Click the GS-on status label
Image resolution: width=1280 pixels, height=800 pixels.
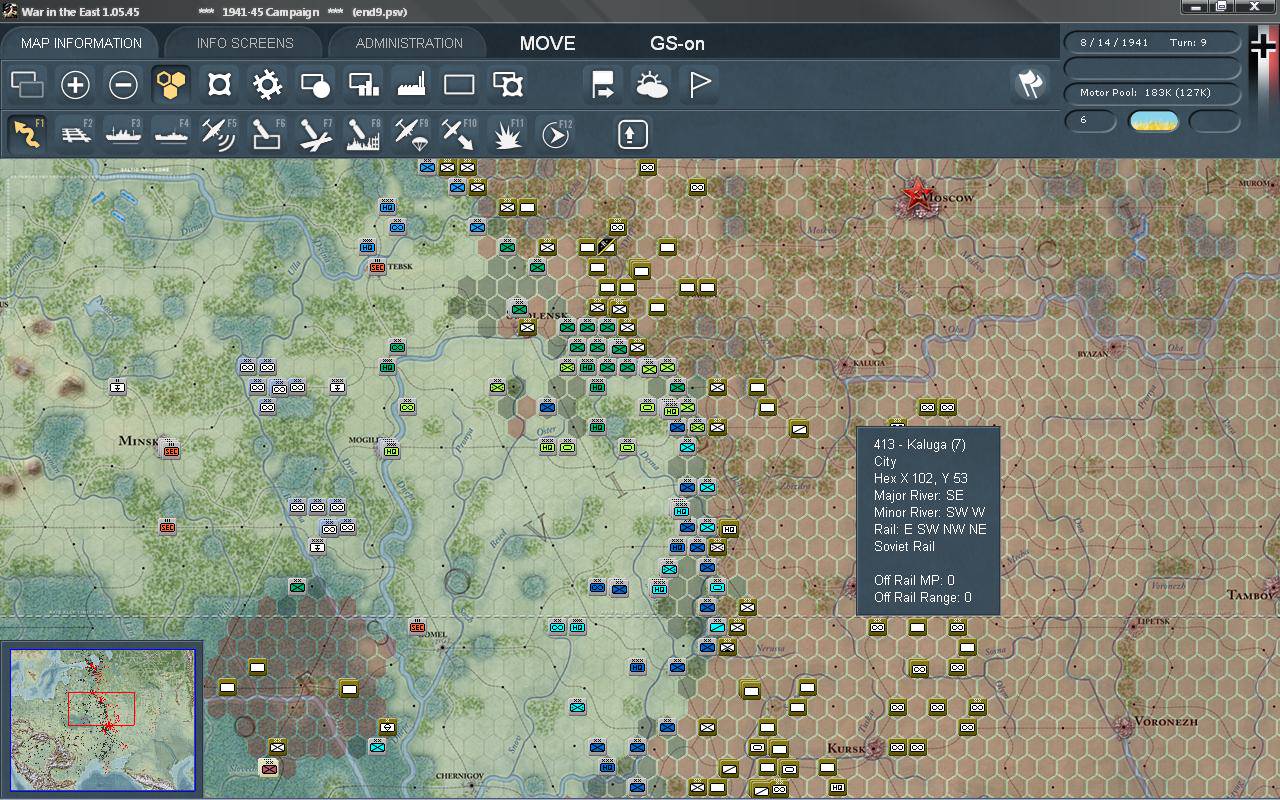tap(678, 43)
